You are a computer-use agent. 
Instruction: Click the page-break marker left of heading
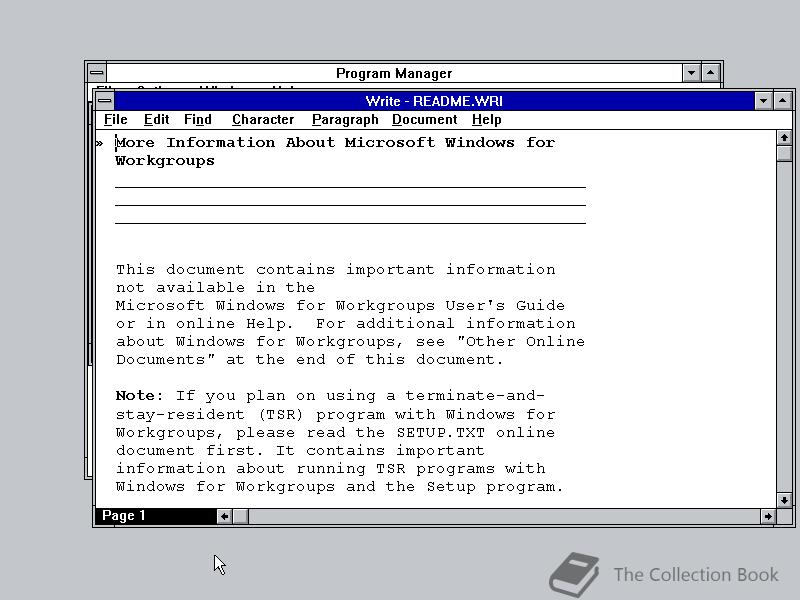[x=99, y=144]
